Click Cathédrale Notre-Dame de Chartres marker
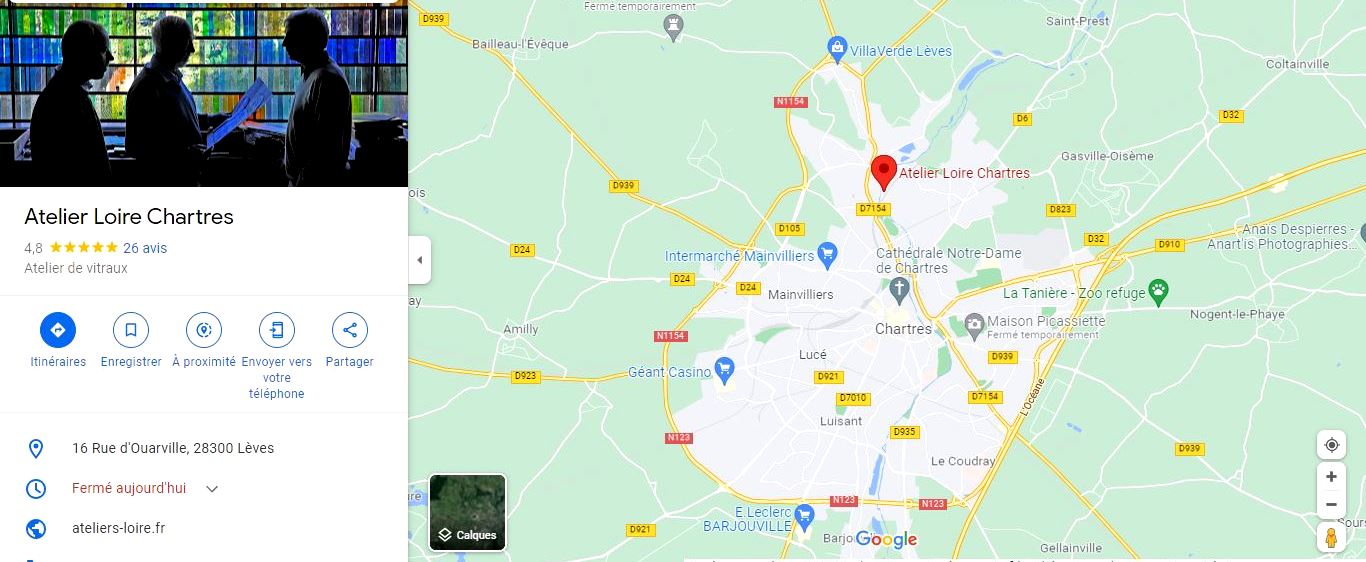Viewport: 1366px width, 562px height. [x=899, y=292]
